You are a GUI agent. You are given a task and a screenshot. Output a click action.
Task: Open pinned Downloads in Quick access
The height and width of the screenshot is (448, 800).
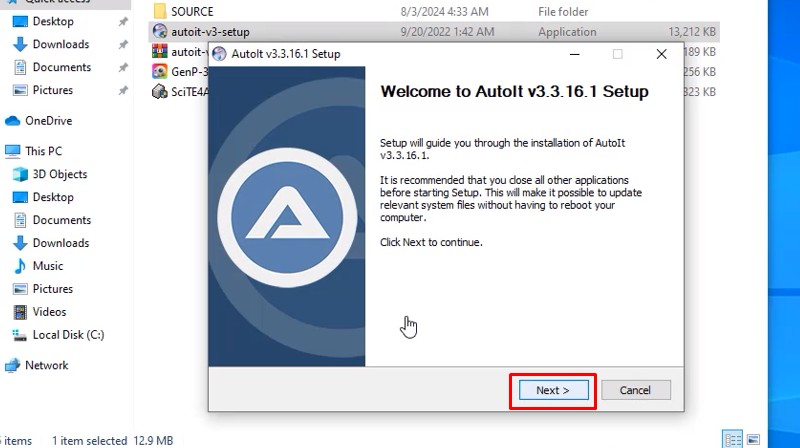pyautogui.click(x=60, y=44)
